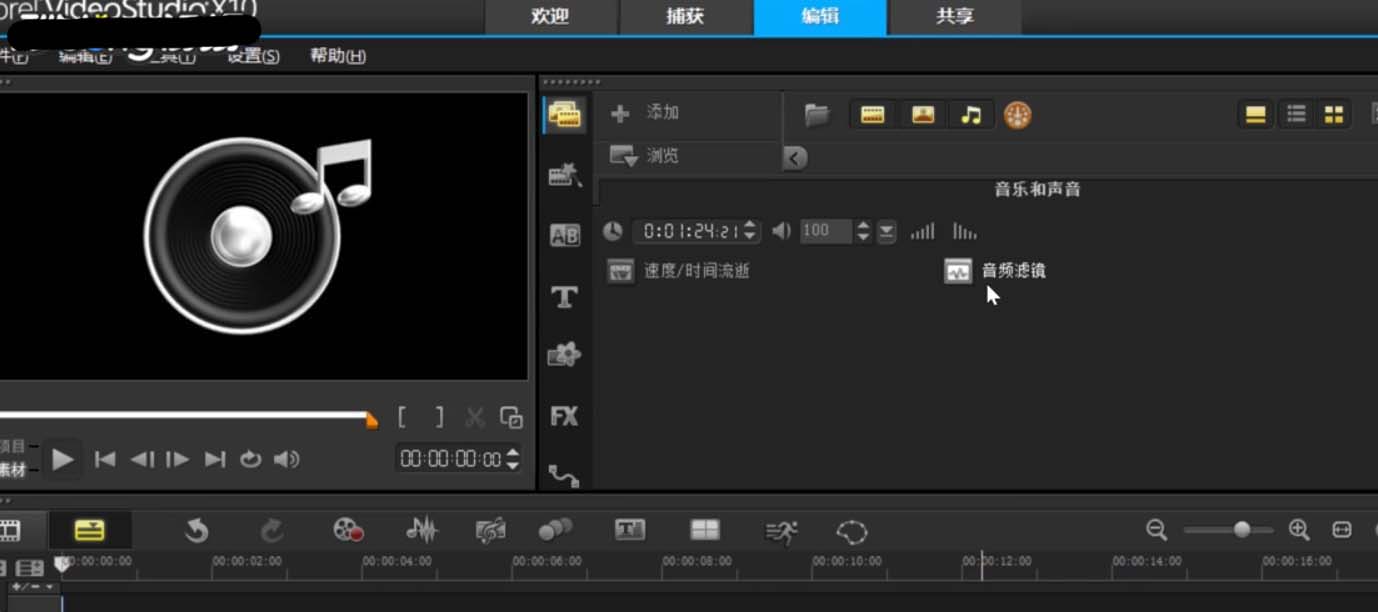
Task: Adjust the duration stepper arrows
Action: 751,231
